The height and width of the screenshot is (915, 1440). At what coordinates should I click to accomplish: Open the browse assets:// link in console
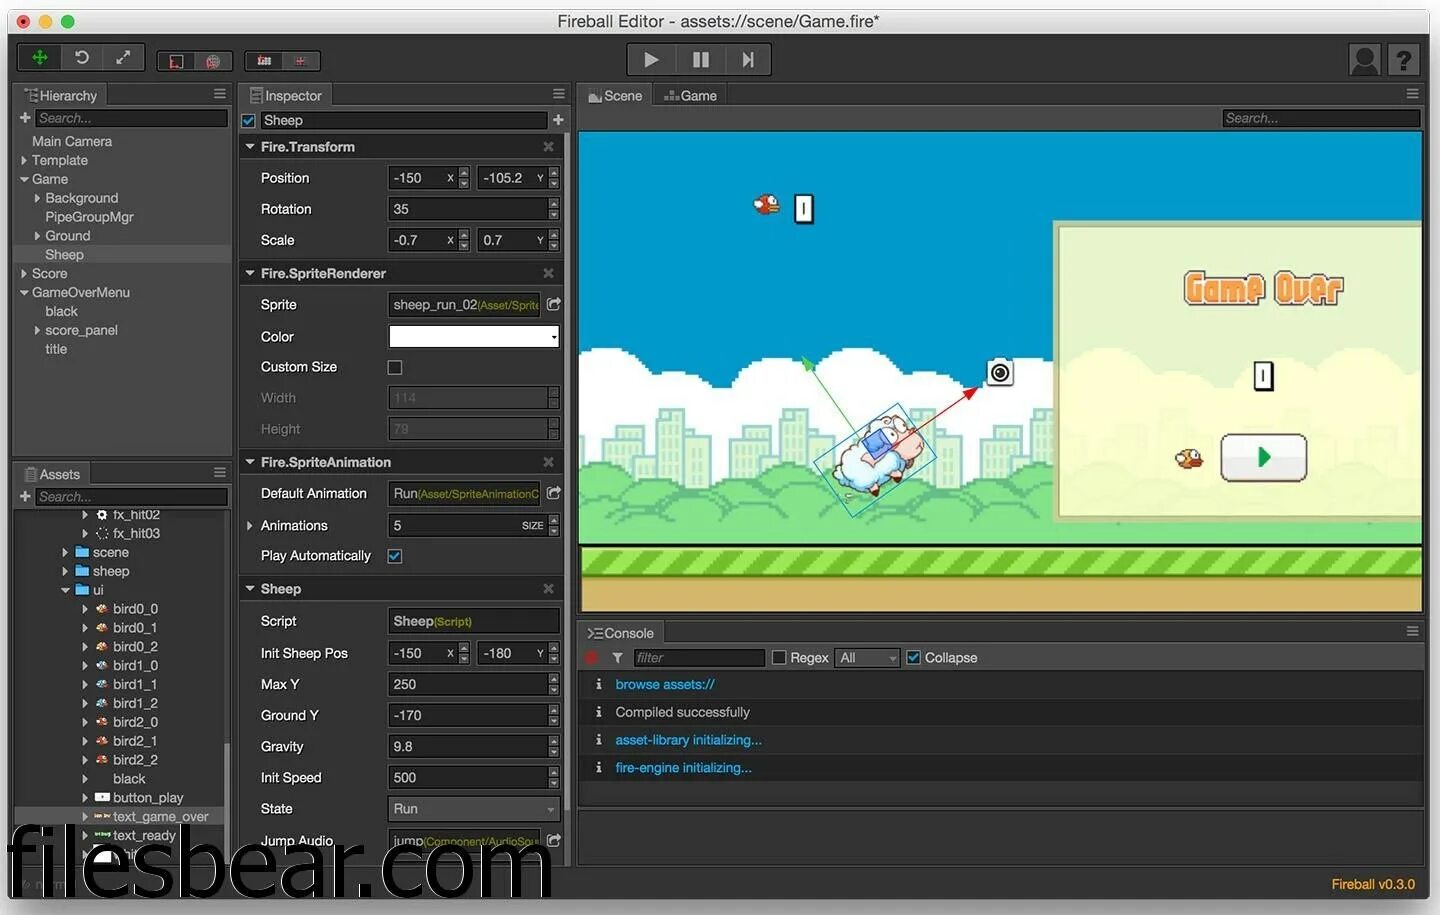click(x=665, y=685)
